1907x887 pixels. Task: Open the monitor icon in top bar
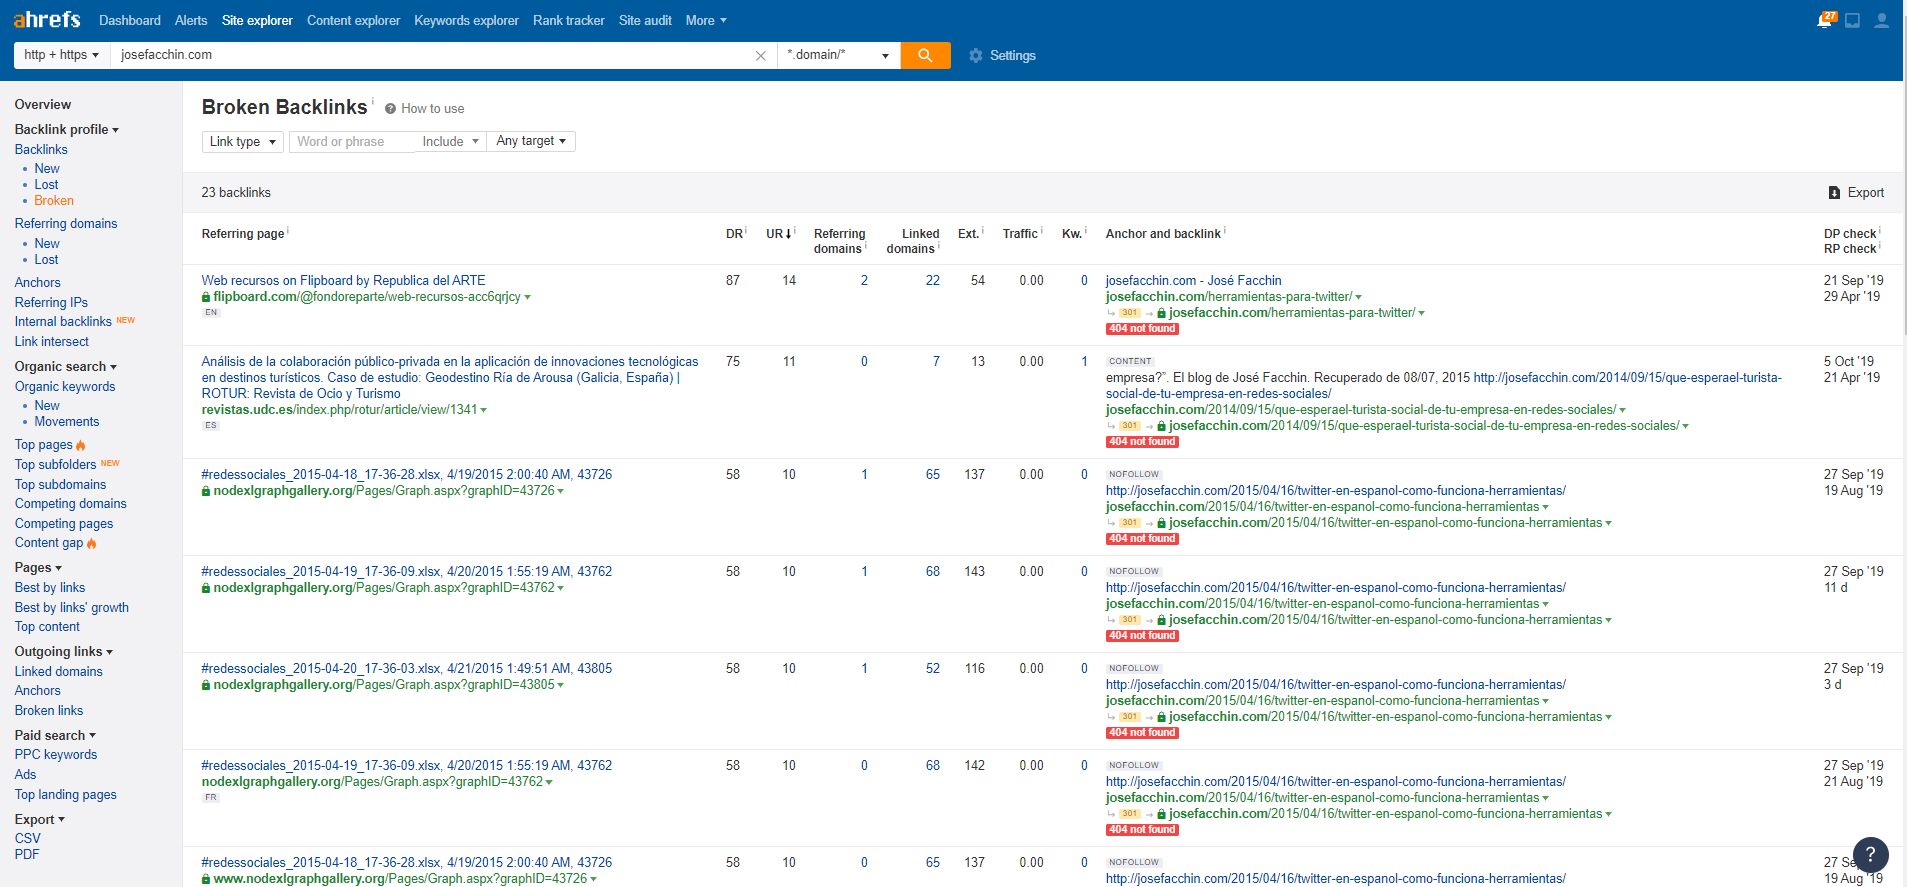pyautogui.click(x=1852, y=20)
